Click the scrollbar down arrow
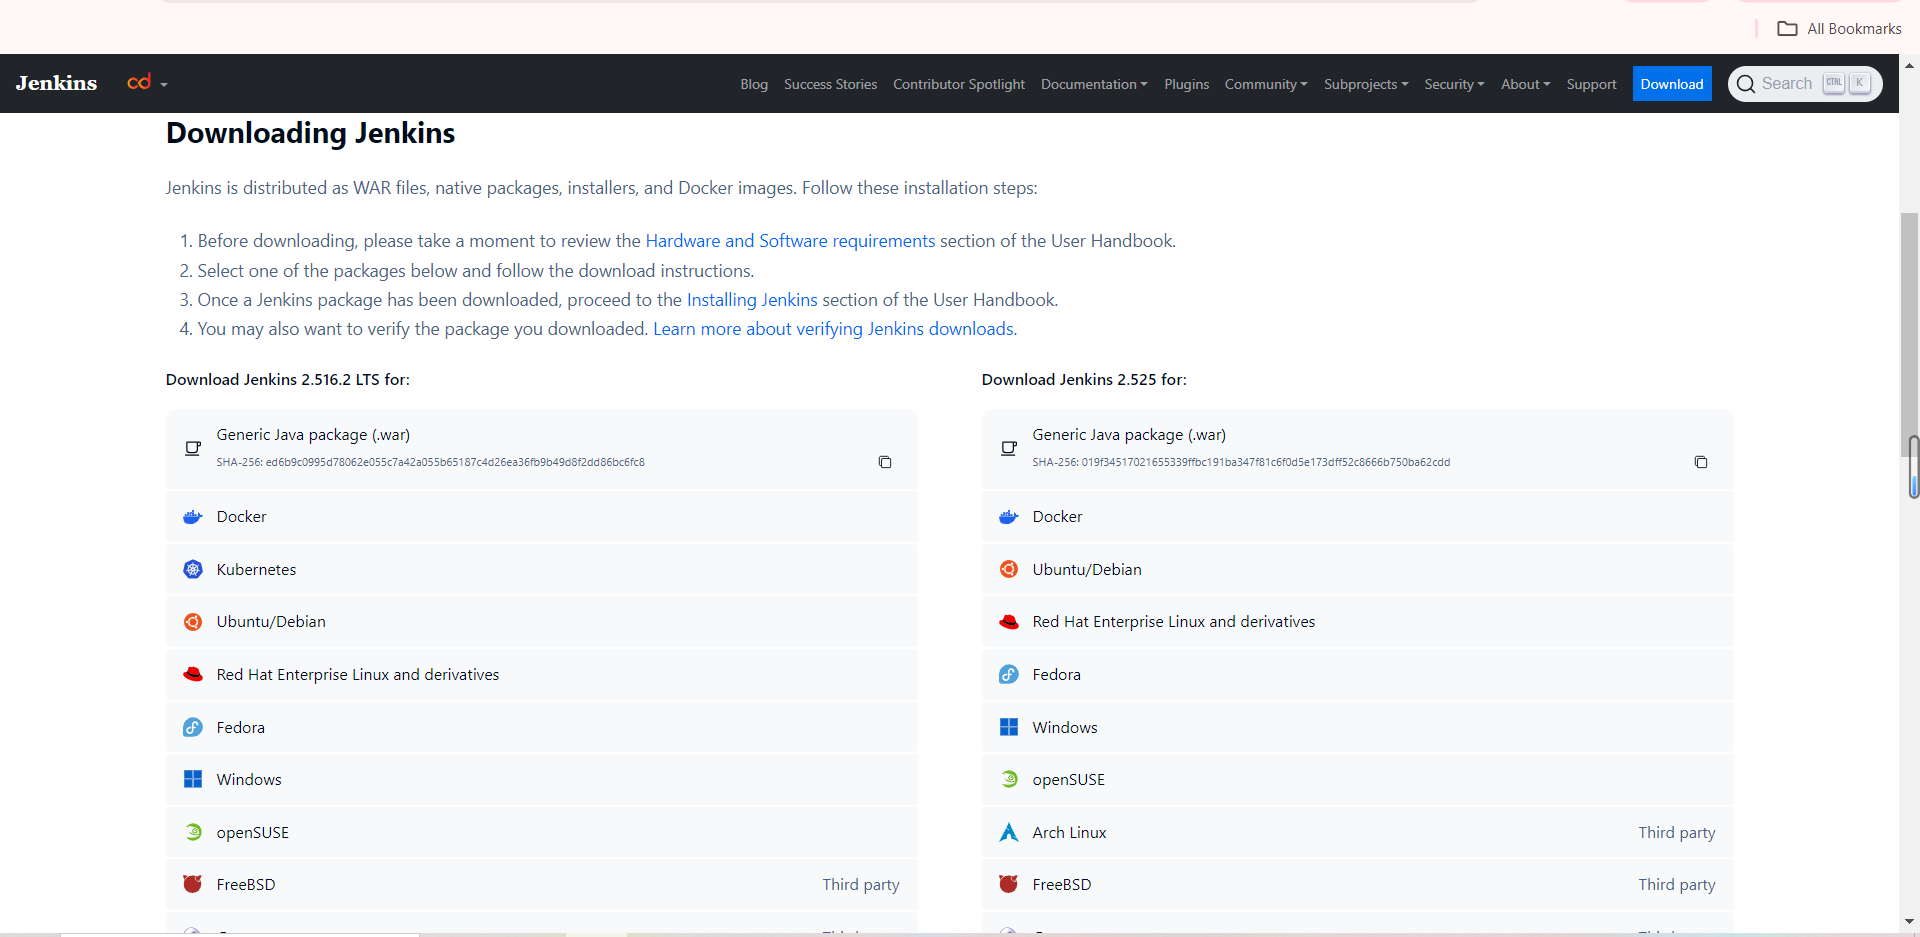 pos(1909,921)
